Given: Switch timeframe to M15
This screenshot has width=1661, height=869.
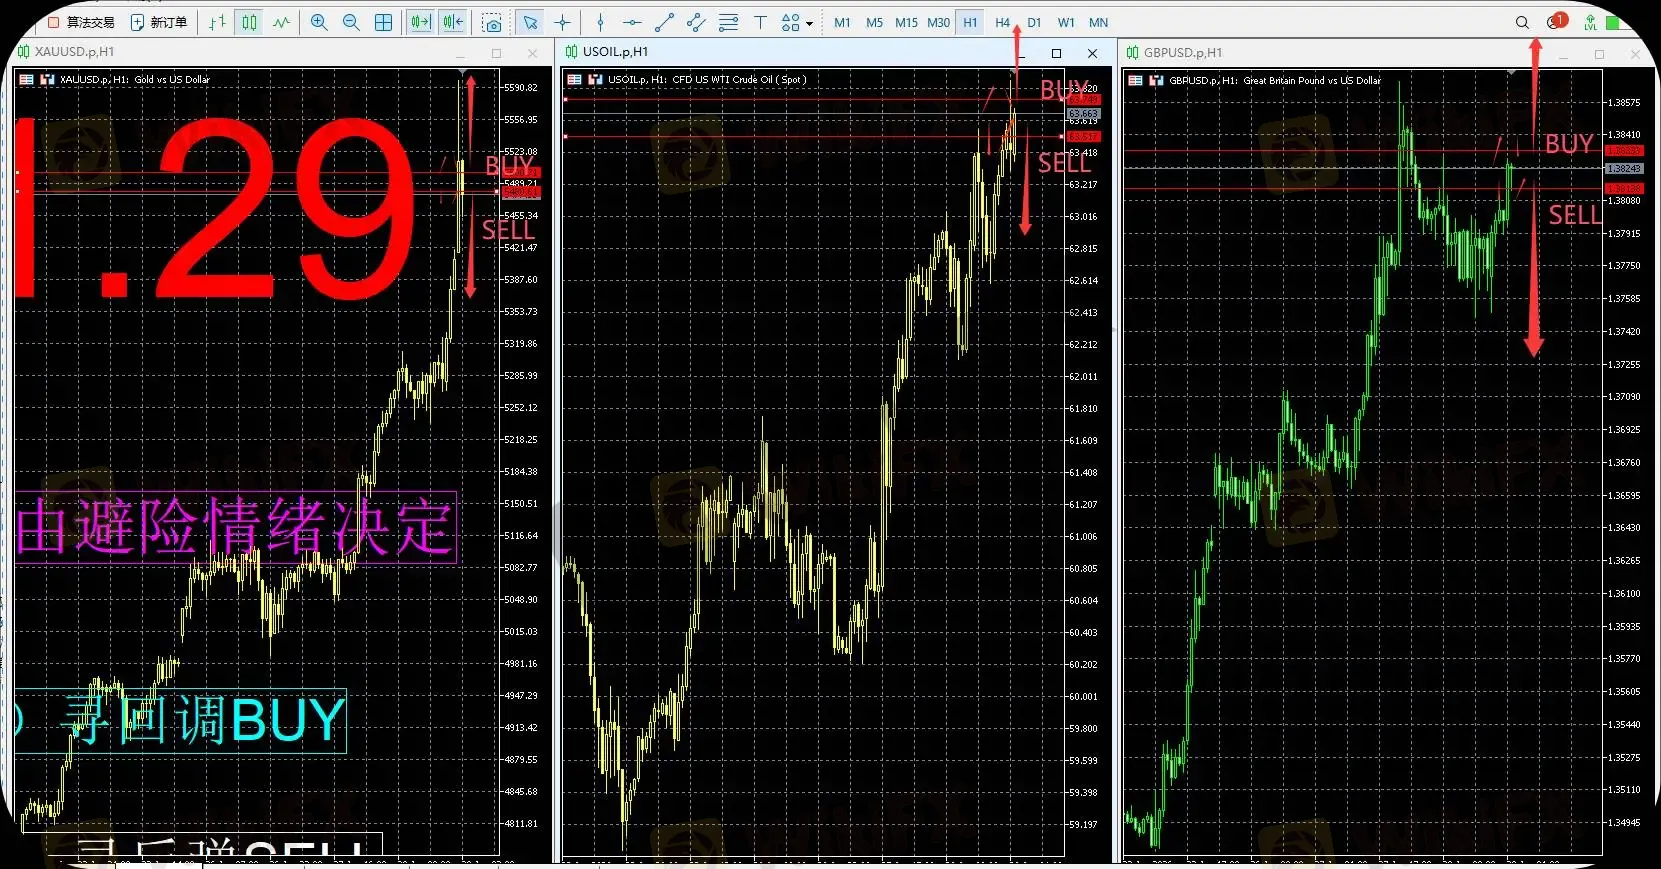Looking at the screenshot, I should (x=906, y=22).
